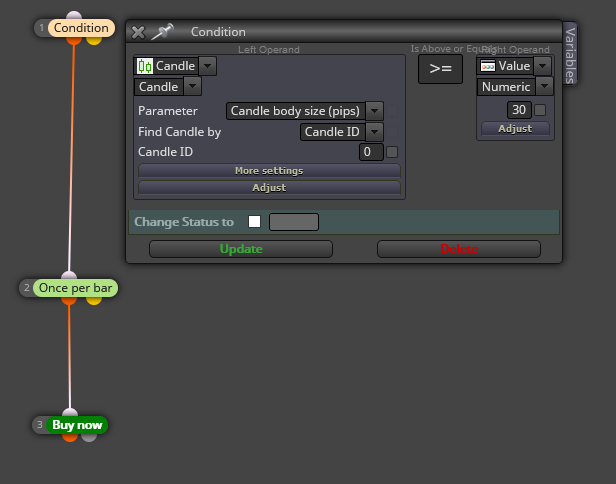Open the second Candle type dropdown arrow
Screen dimensions: 616x484
(x=192, y=86)
